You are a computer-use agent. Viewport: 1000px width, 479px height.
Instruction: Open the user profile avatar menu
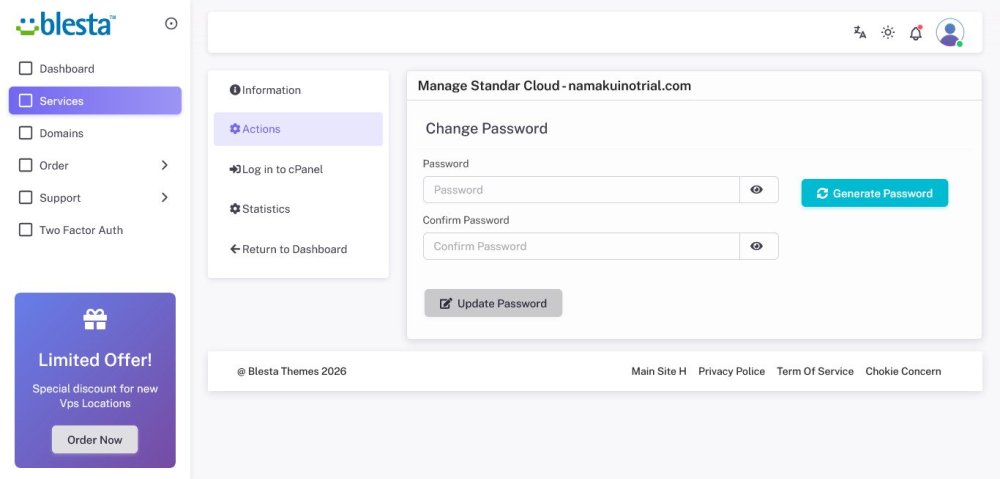click(x=949, y=33)
